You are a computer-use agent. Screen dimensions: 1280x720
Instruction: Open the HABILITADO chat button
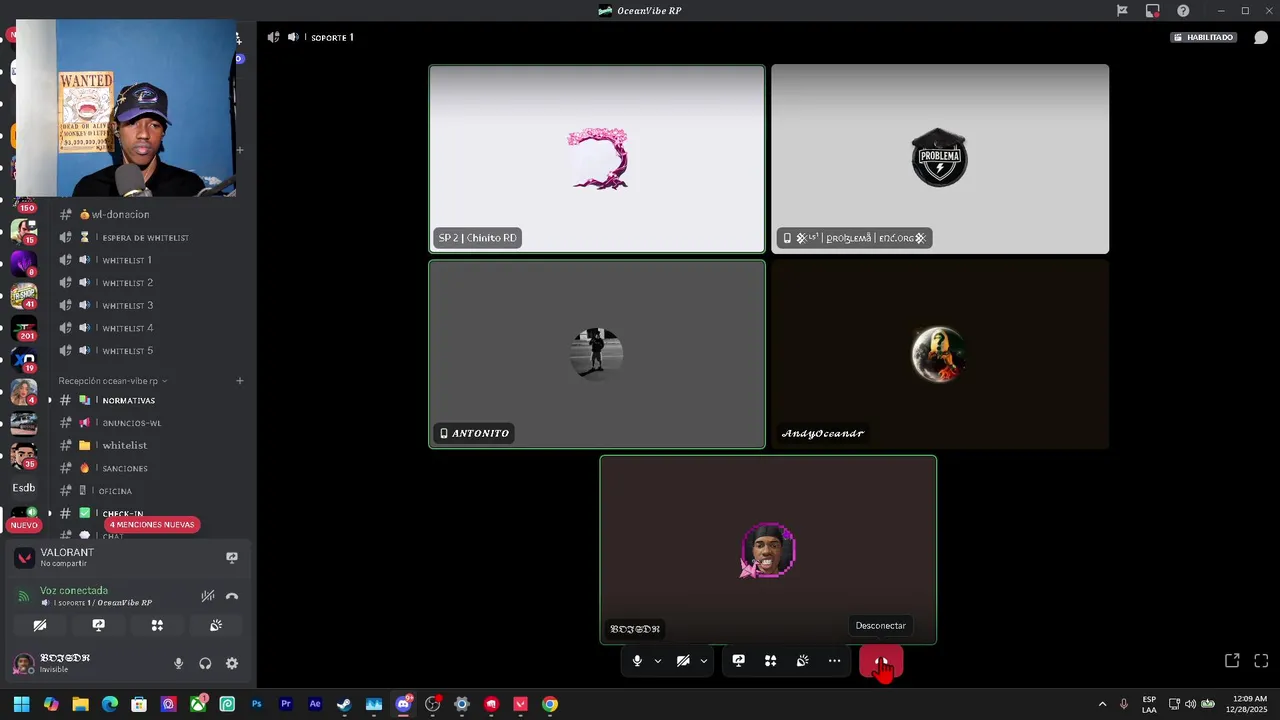[1204, 37]
